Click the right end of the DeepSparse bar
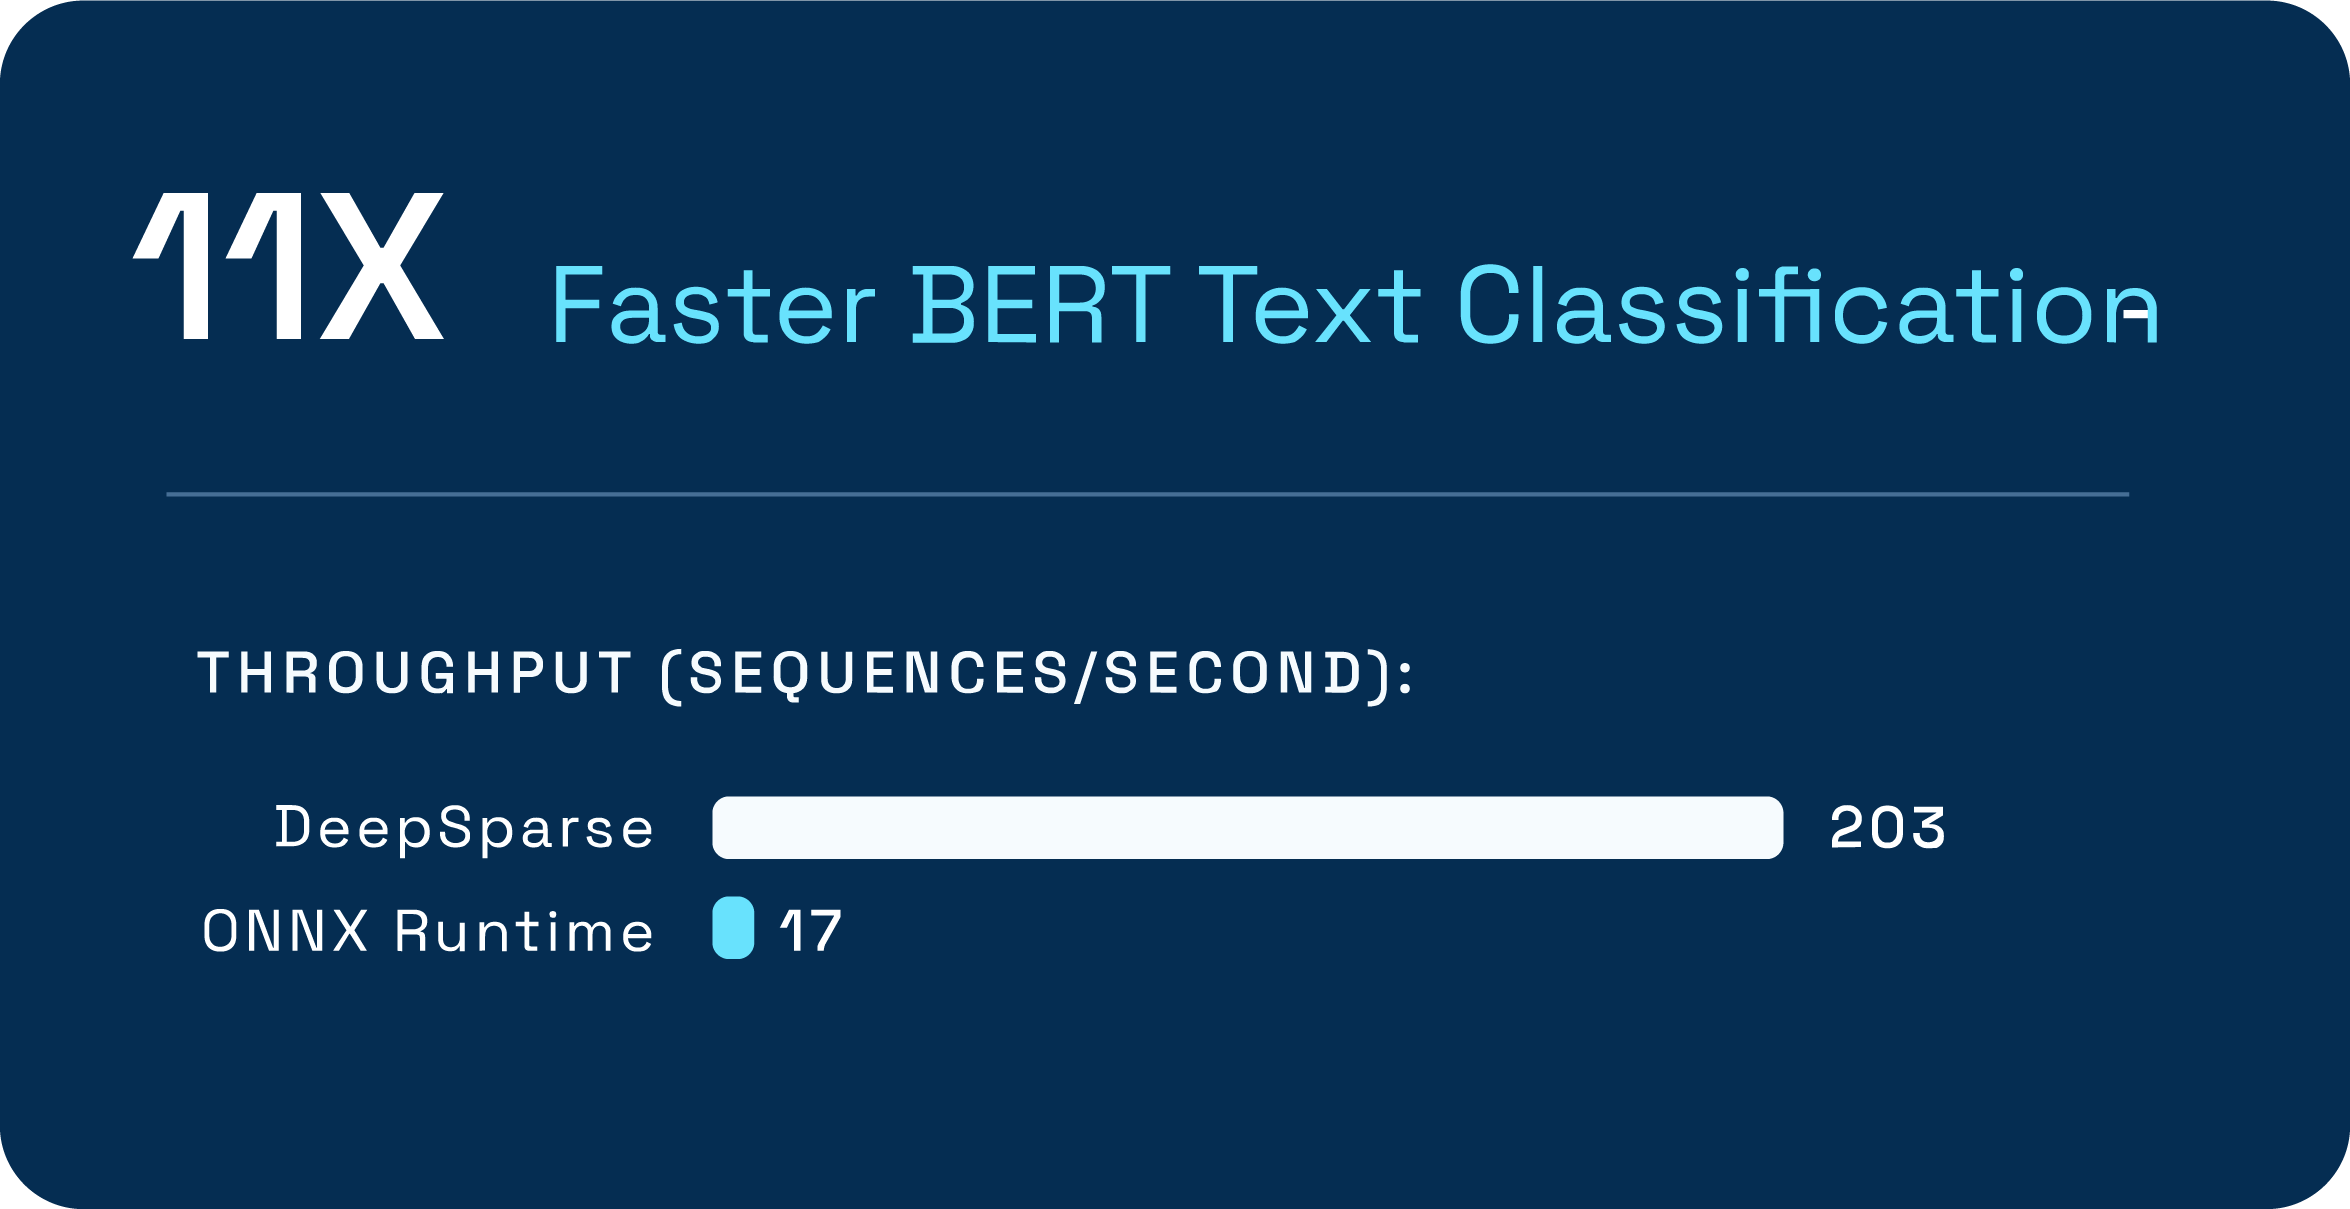The width and height of the screenshot is (2350, 1209). point(1768,827)
